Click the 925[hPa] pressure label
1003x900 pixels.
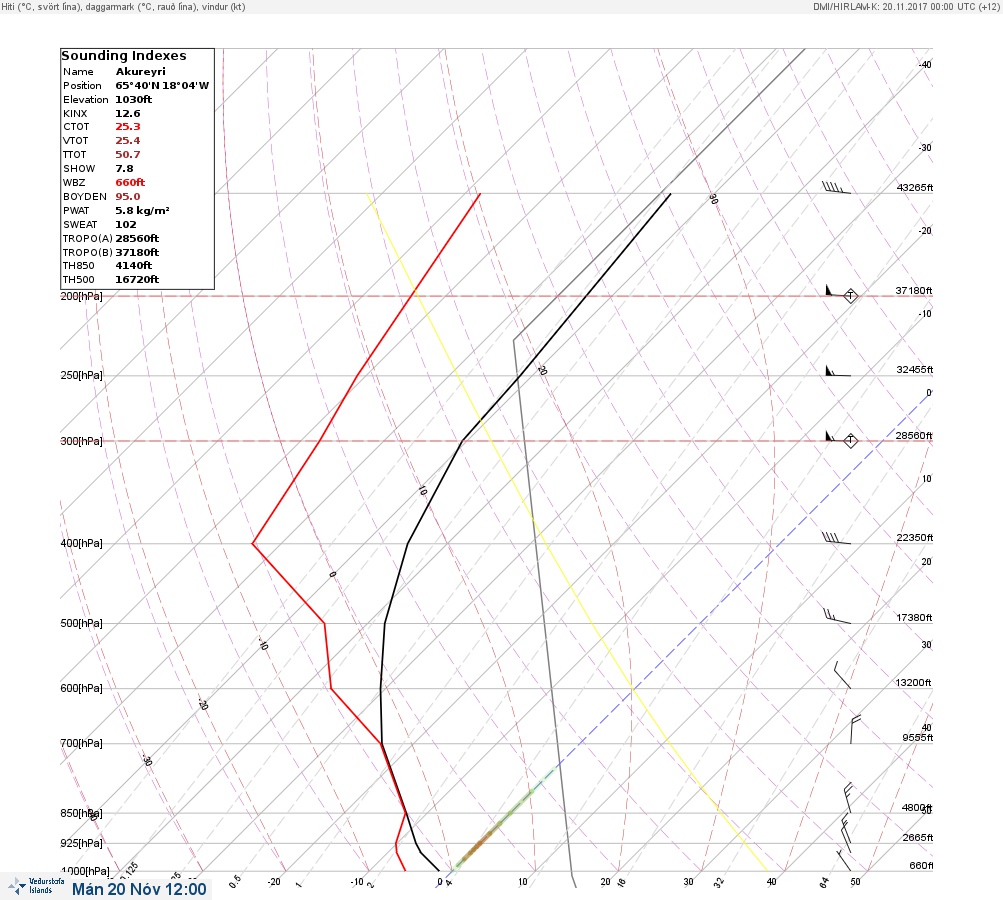pos(81,843)
